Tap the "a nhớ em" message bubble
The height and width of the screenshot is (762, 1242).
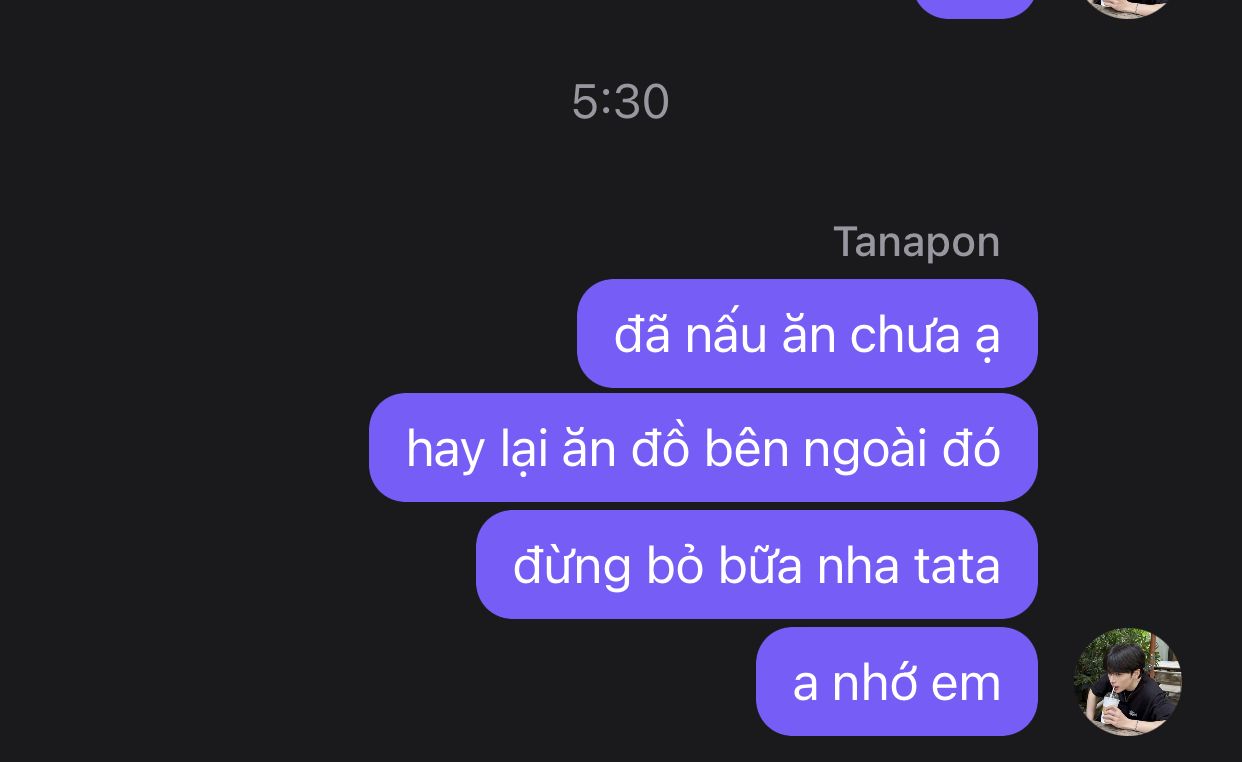coord(897,682)
